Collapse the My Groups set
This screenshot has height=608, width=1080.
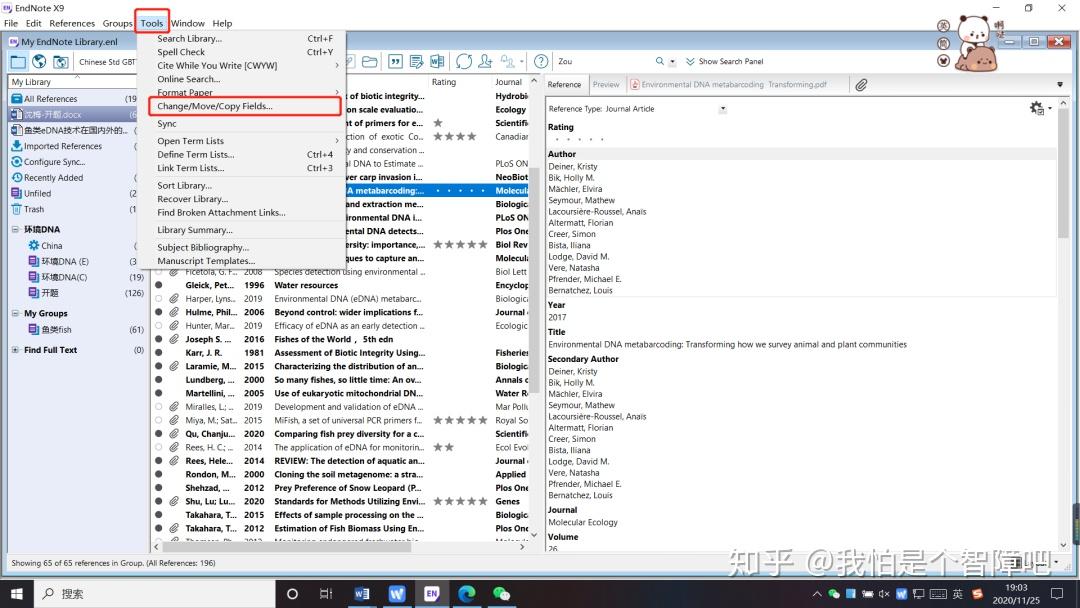15,313
